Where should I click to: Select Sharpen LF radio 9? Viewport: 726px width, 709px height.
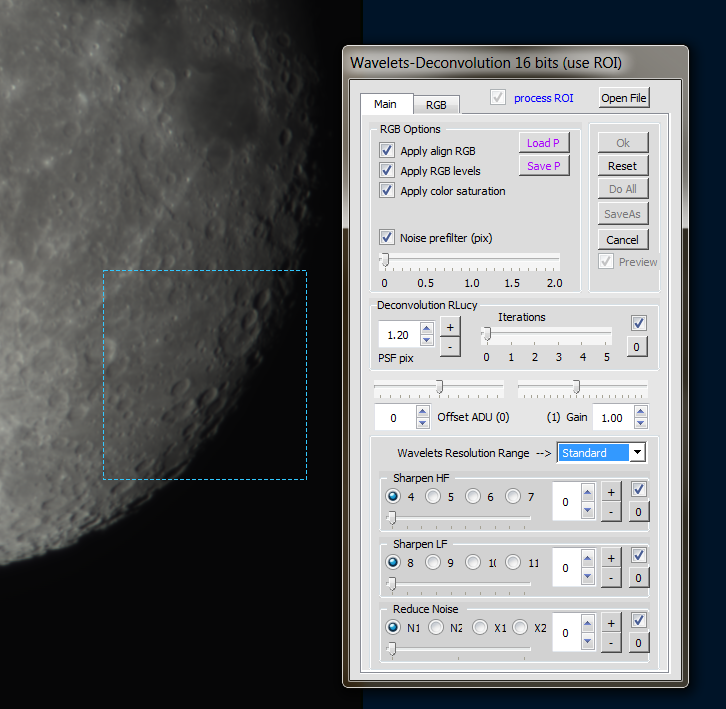pyautogui.click(x=433, y=562)
